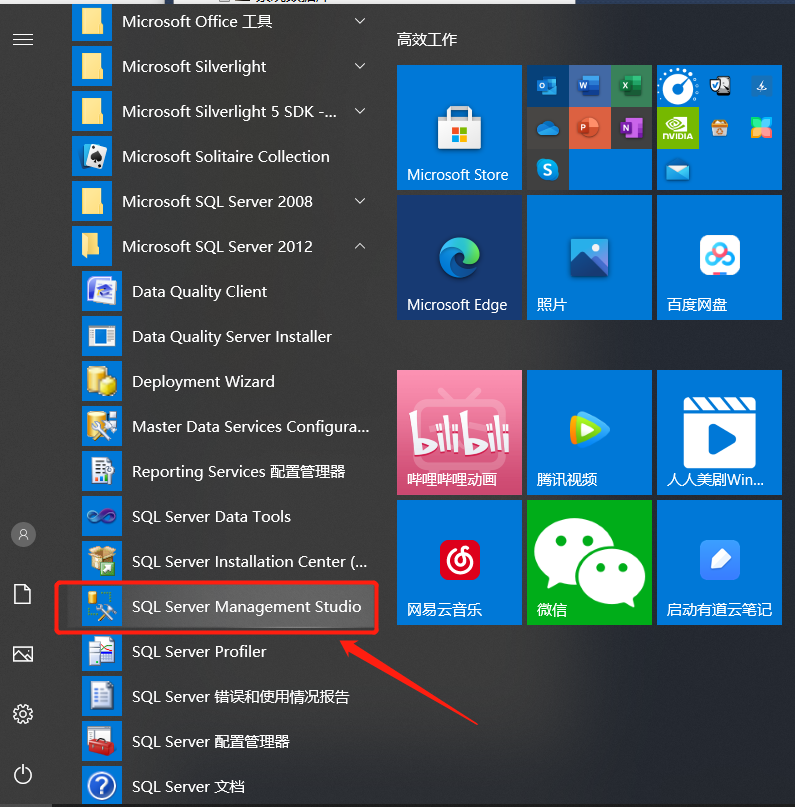Open SQL Server 错误和使用情况报告
The height and width of the screenshot is (807, 795).
click(220, 696)
